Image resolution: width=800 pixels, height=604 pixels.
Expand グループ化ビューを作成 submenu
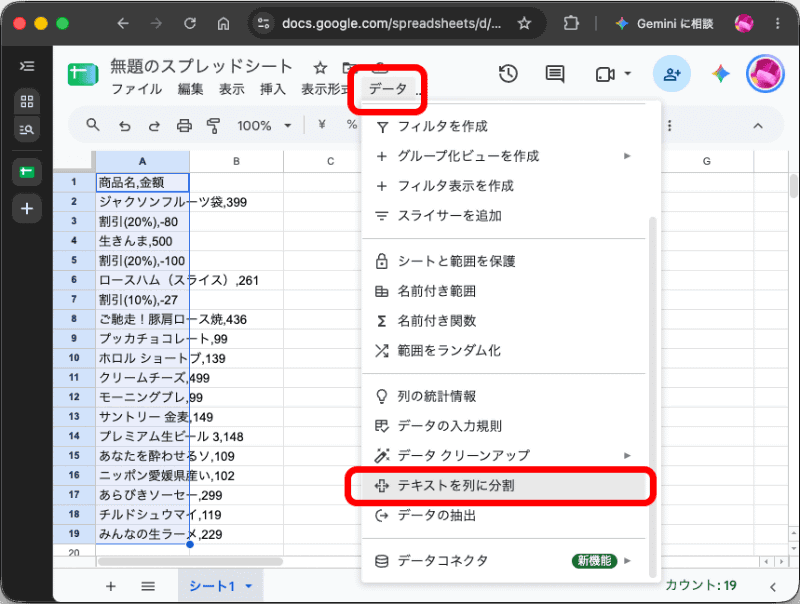[x=627, y=156]
